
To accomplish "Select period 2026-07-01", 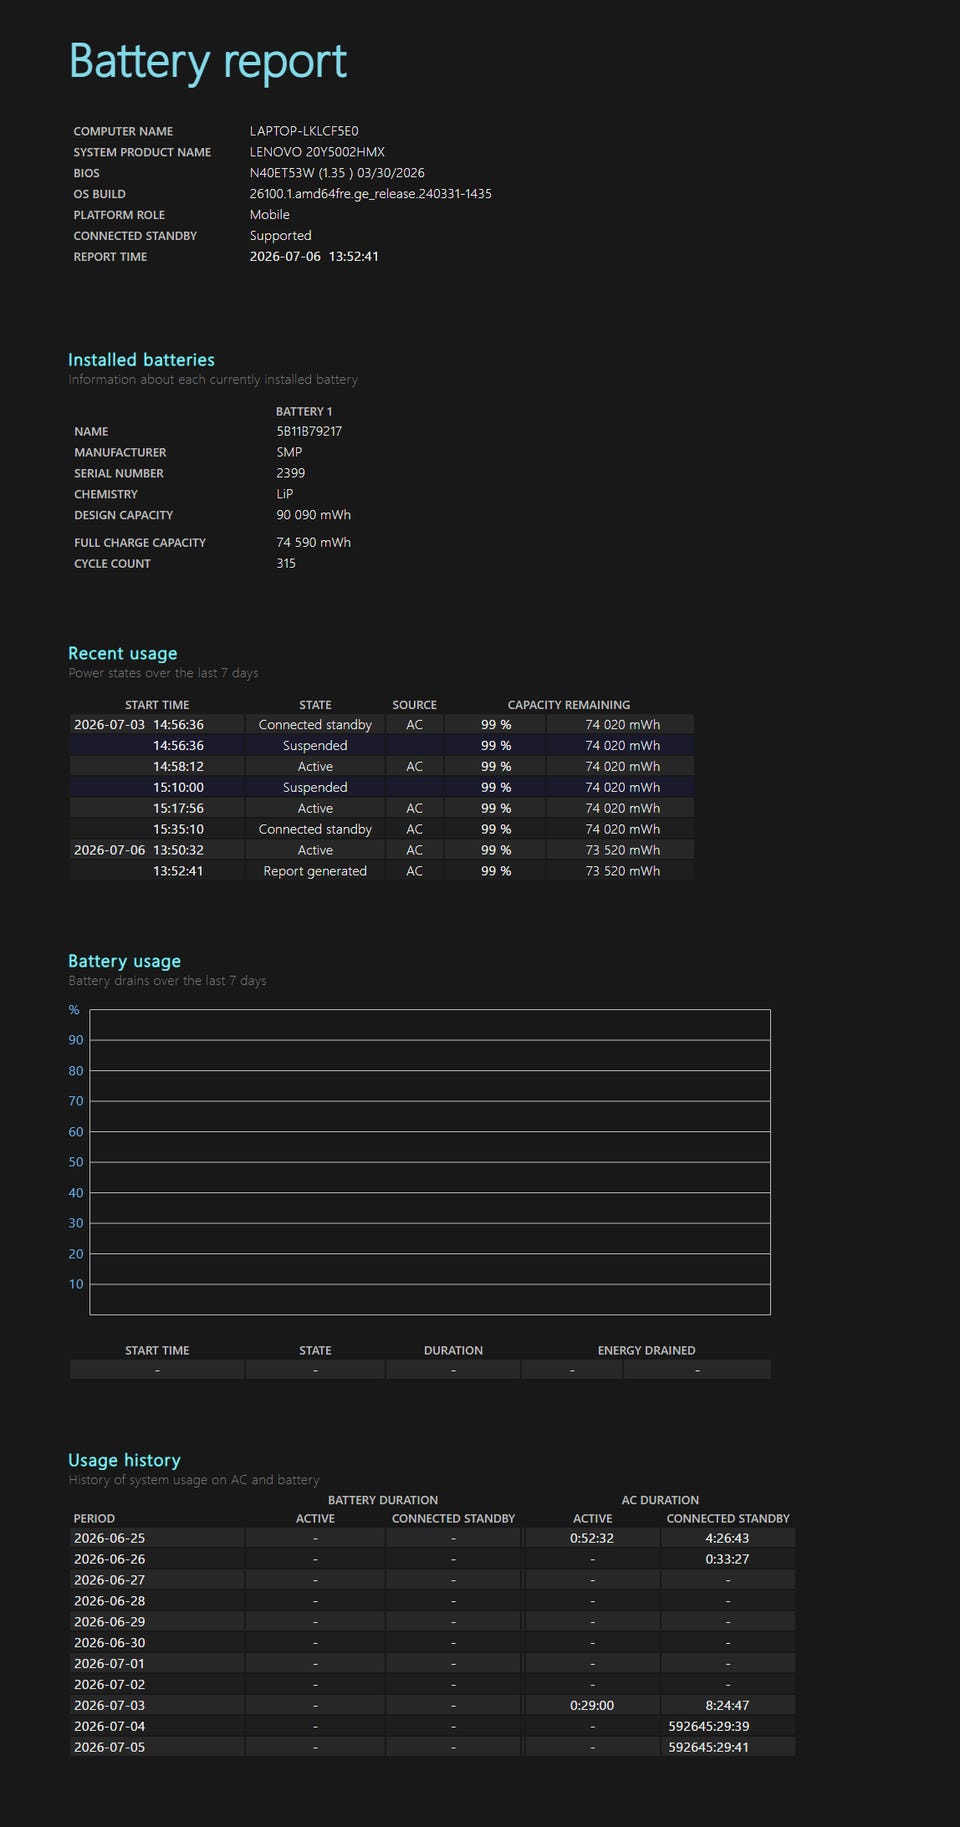I will click(110, 1665).
